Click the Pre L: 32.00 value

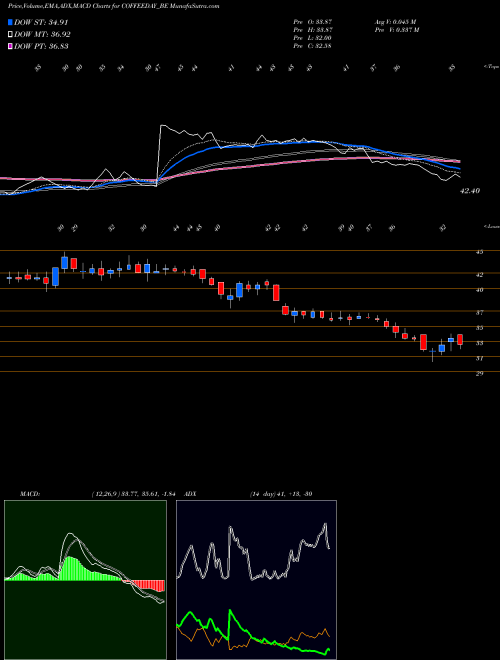[312, 38]
